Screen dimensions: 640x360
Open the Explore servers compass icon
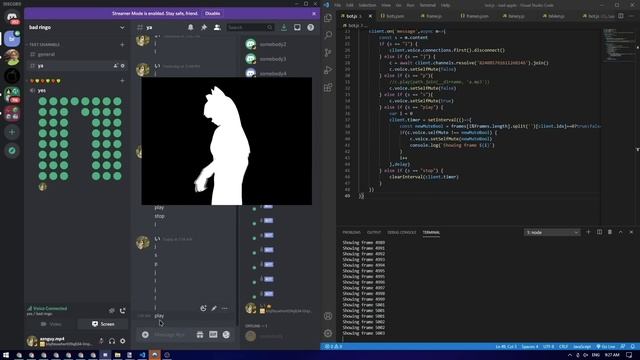(x=12, y=151)
